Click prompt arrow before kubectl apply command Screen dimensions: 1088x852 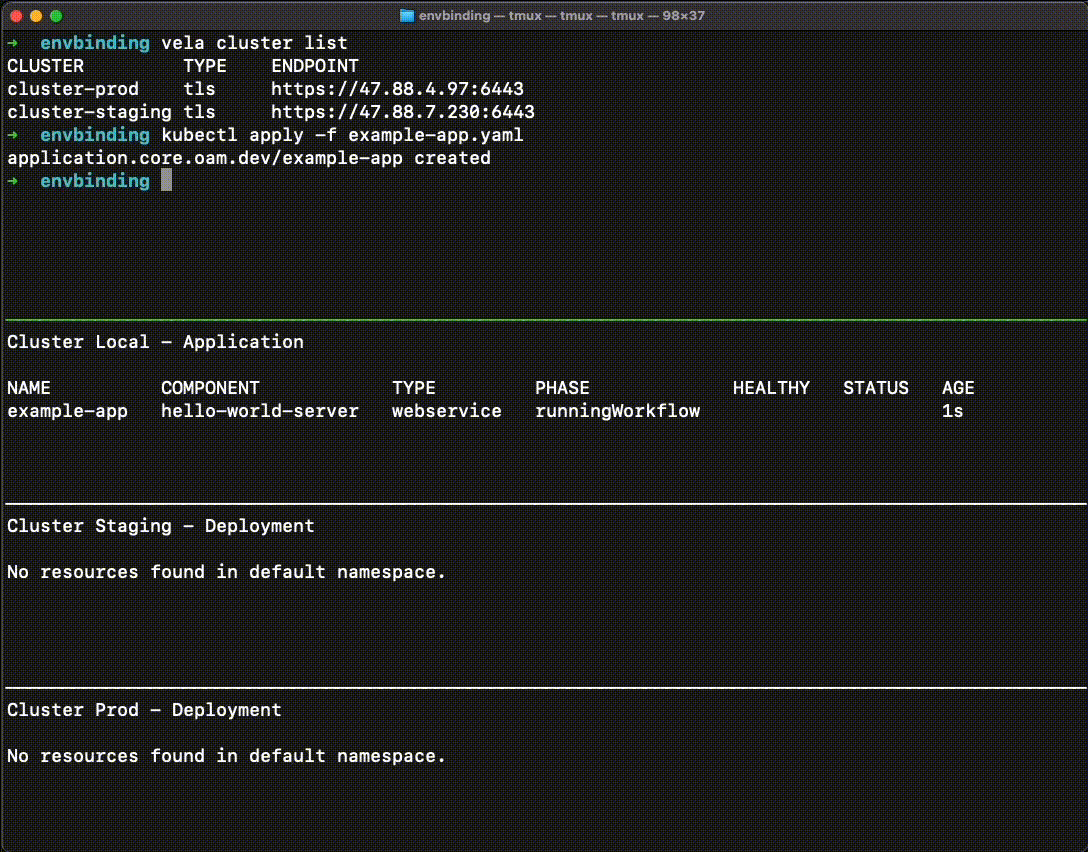click(12, 135)
